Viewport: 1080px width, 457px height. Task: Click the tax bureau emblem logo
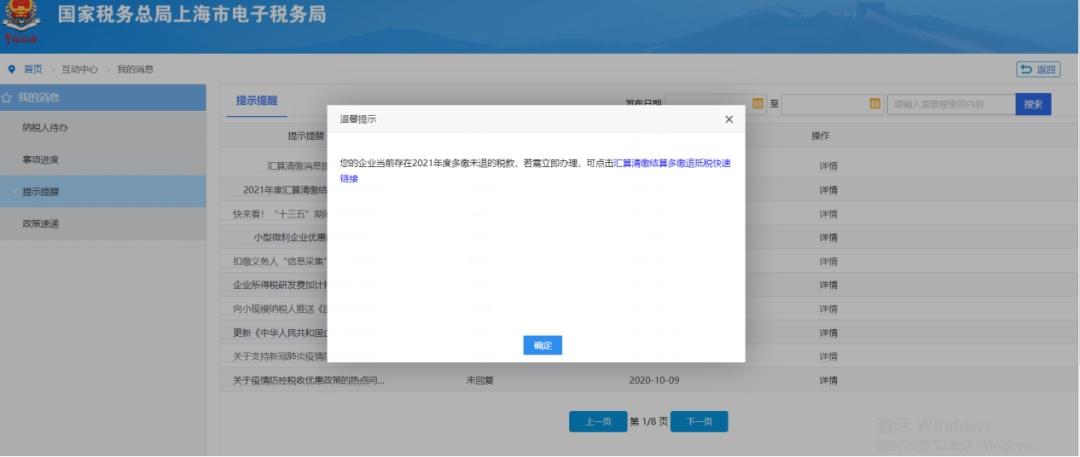click(x=21, y=24)
